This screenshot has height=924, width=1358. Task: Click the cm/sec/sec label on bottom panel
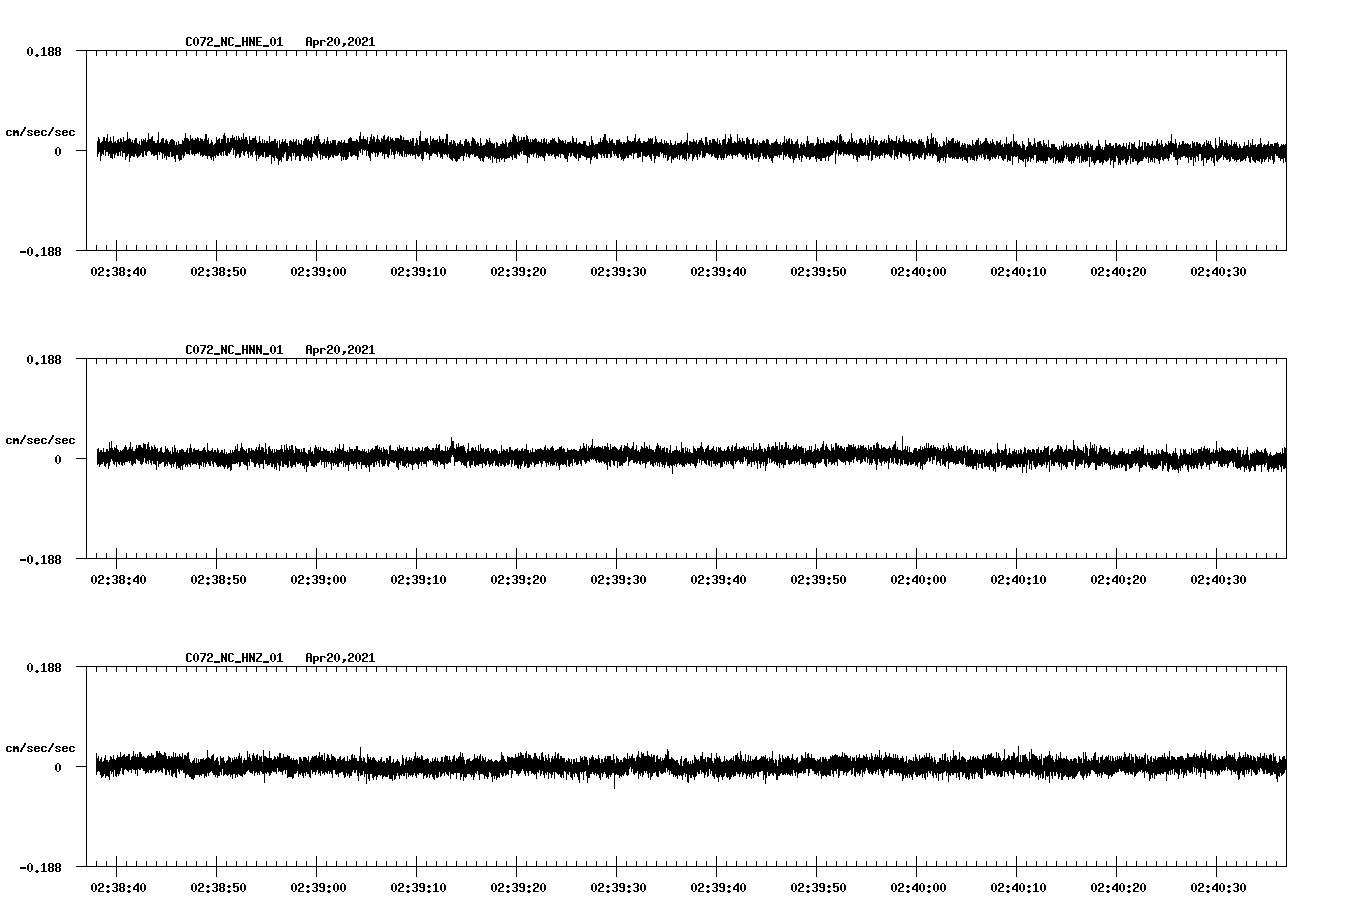pyautogui.click(x=40, y=746)
